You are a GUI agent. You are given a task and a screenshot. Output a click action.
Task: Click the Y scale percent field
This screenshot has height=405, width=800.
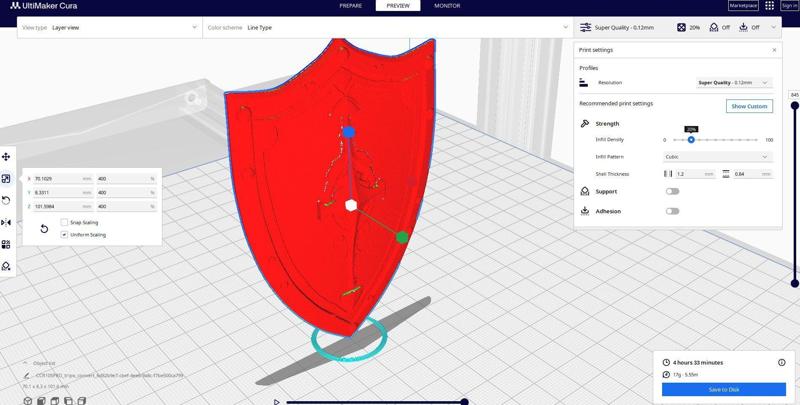coord(126,192)
